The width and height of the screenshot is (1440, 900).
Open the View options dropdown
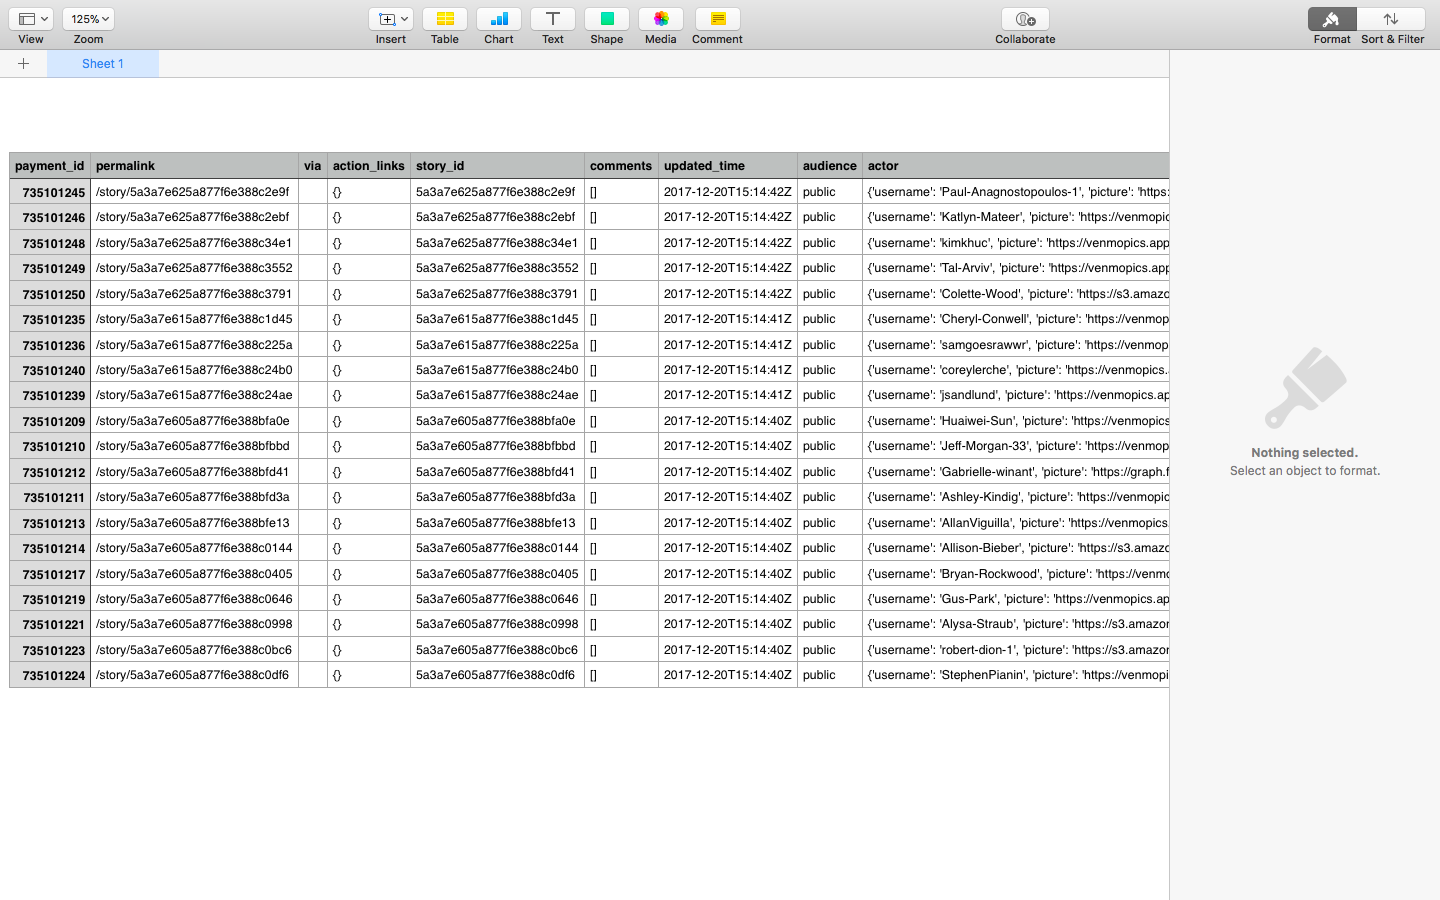(30, 18)
